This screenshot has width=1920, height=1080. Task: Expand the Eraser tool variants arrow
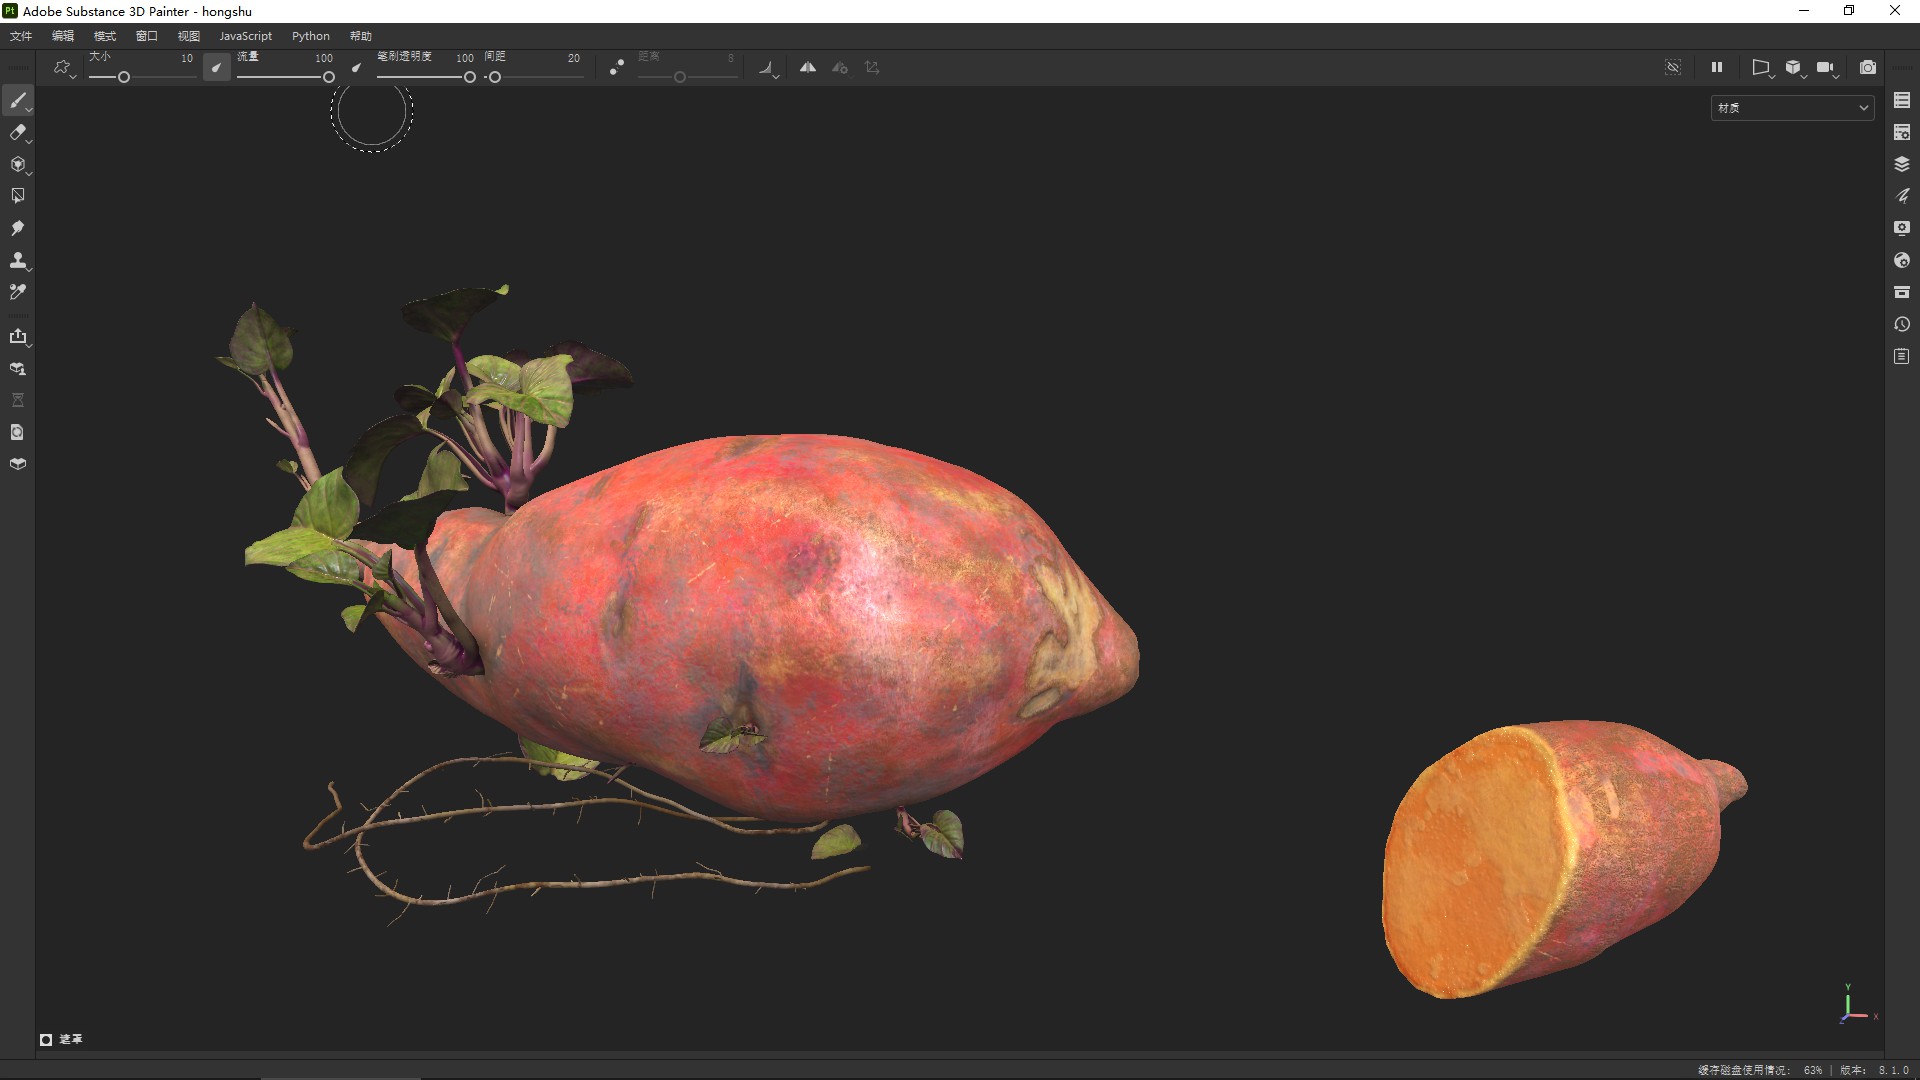[x=30, y=141]
